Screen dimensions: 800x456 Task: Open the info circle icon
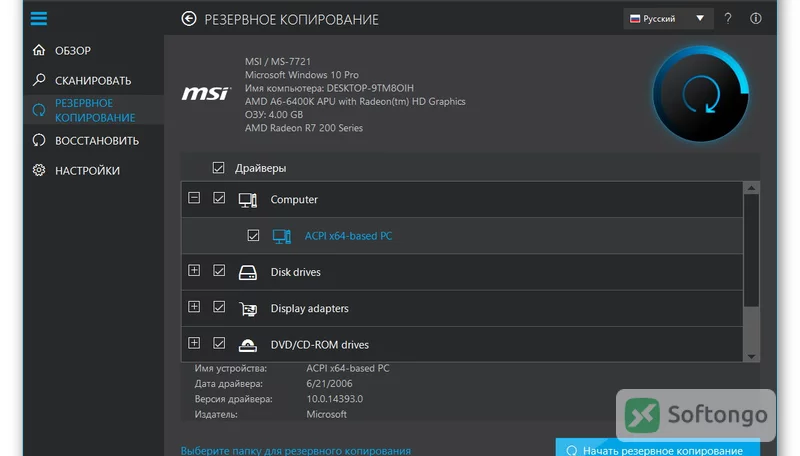pyautogui.click(x=756, y=19)
